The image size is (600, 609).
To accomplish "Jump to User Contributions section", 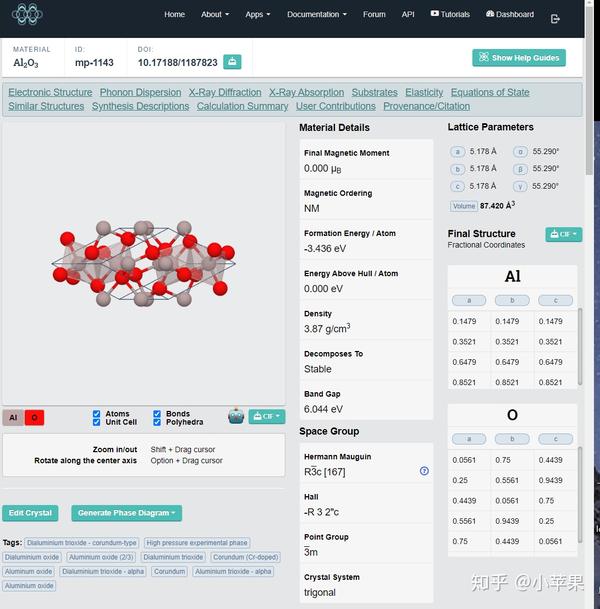I will (x=336, y=106).
